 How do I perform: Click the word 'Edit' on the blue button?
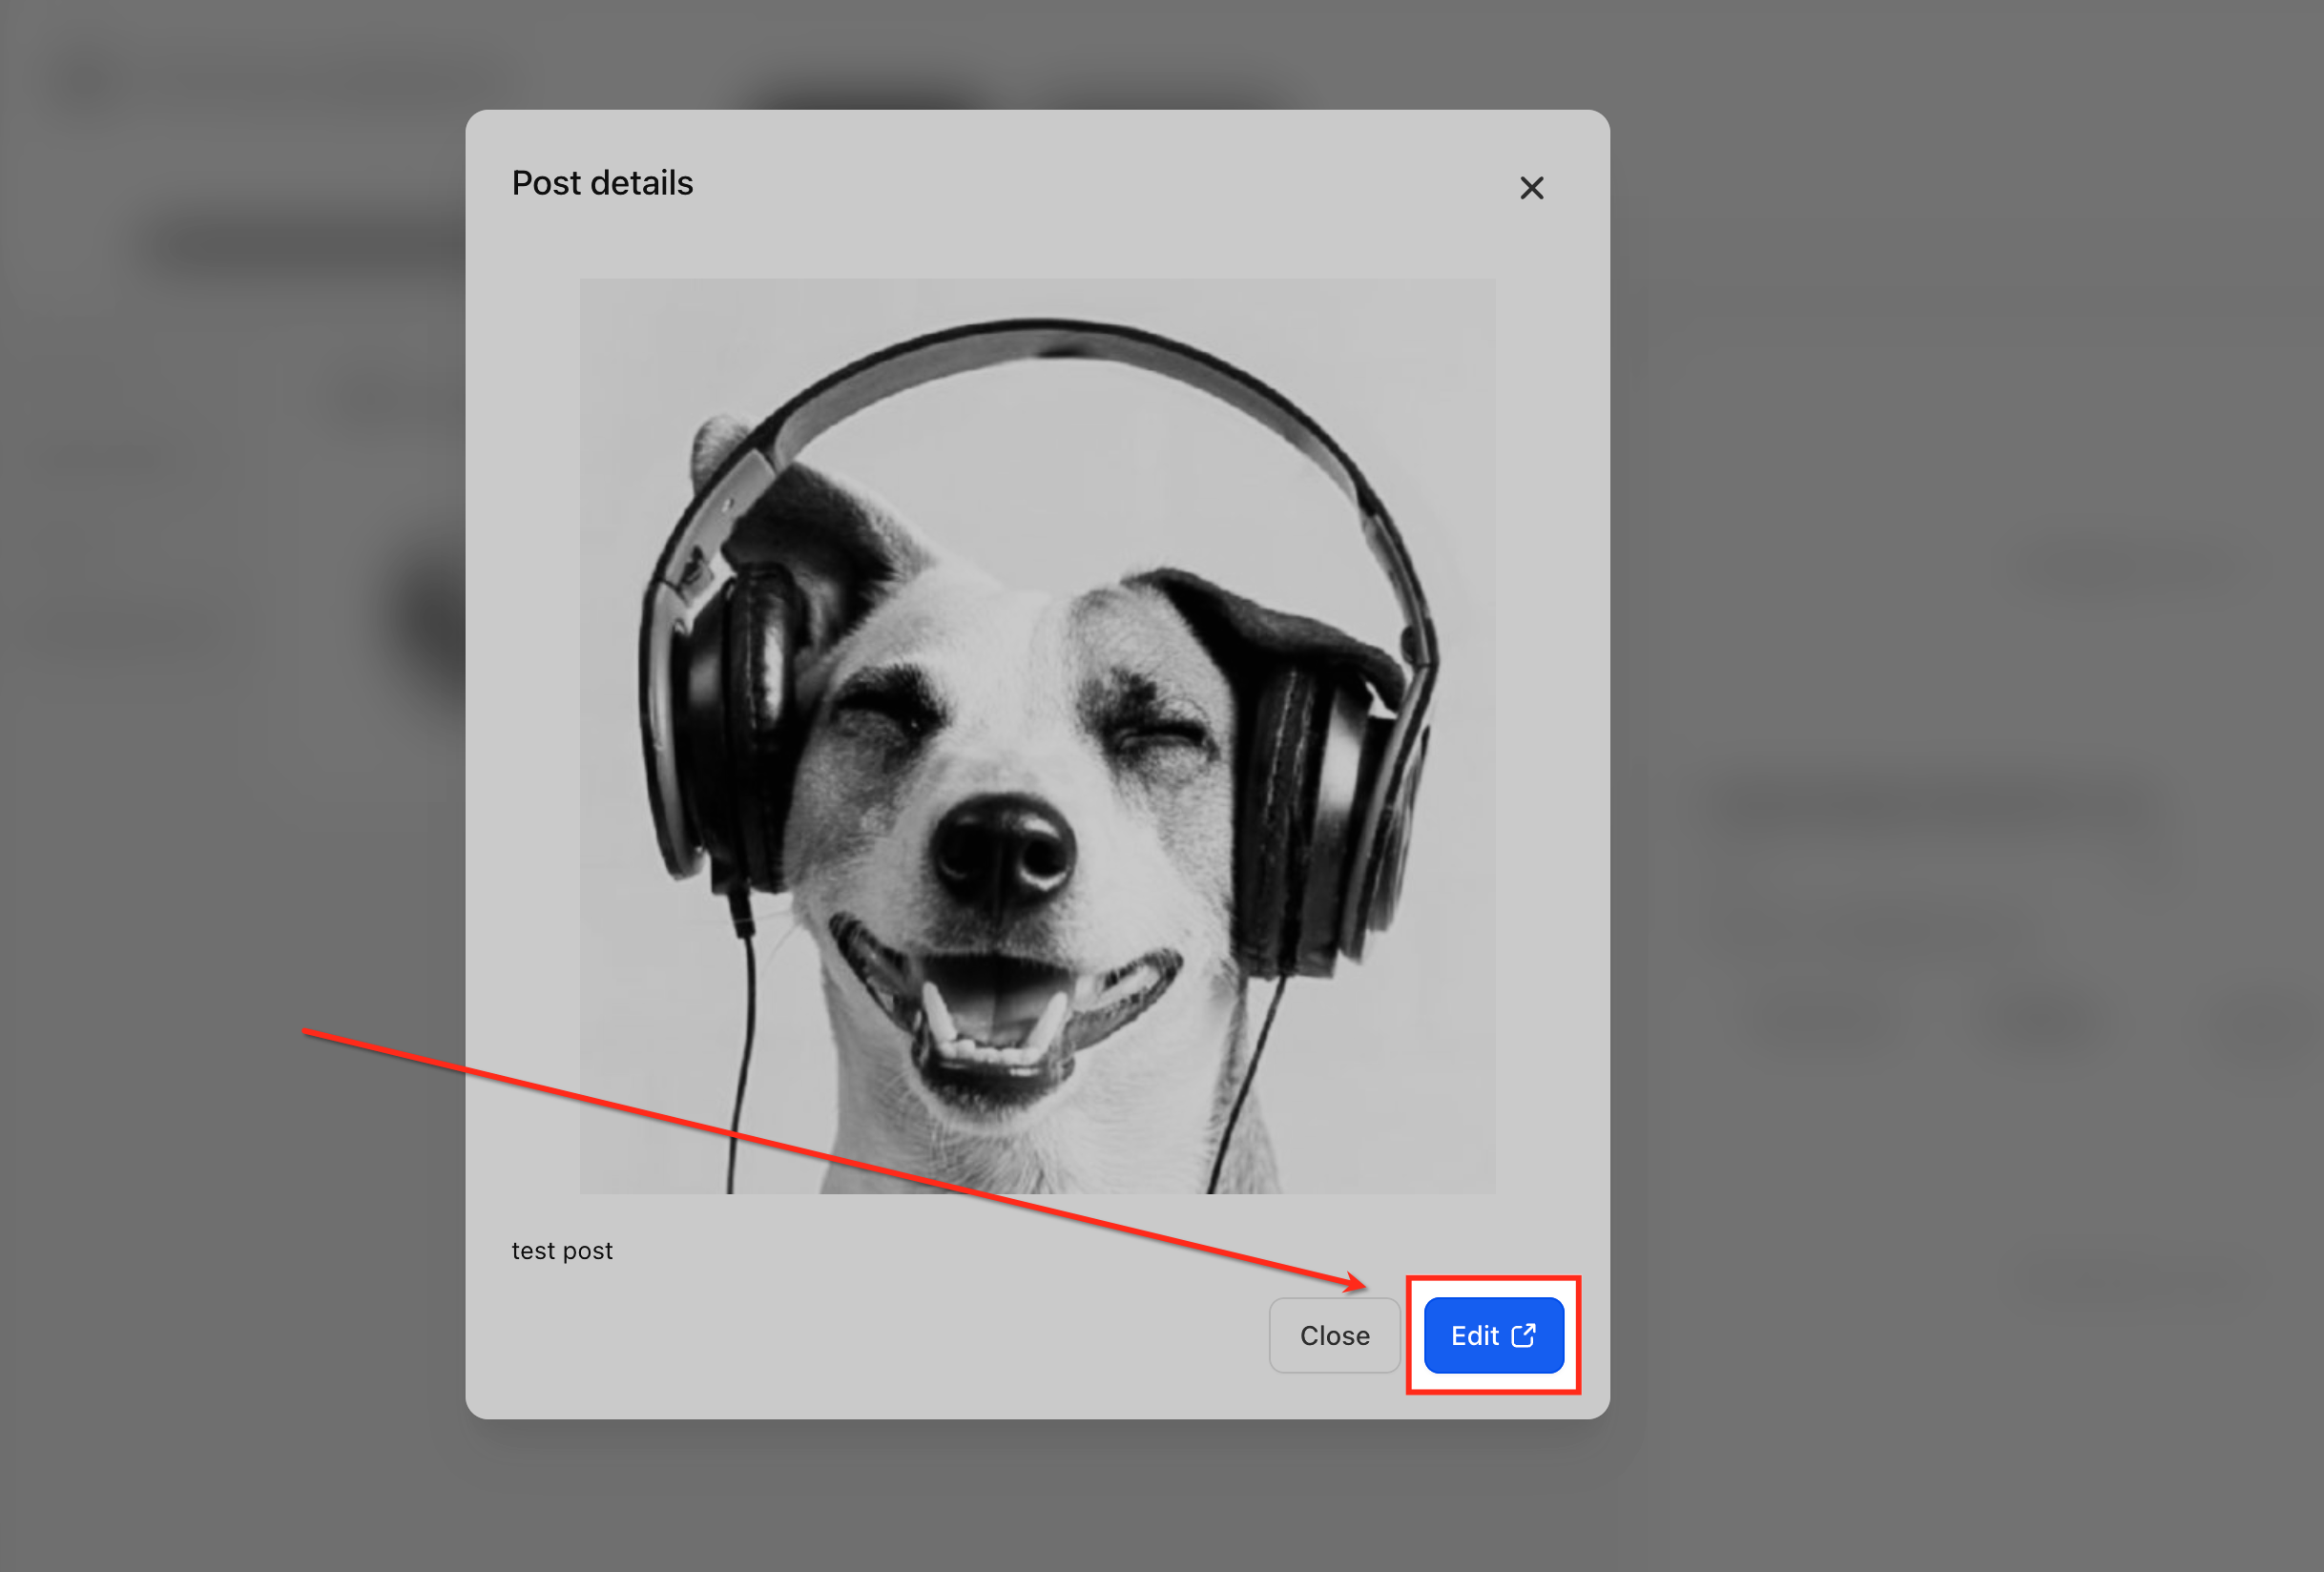tap(1474, 1335)
